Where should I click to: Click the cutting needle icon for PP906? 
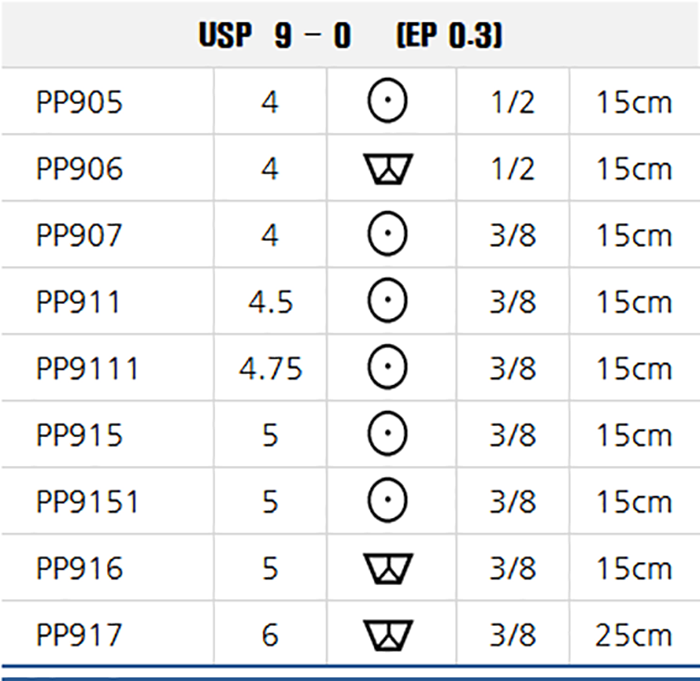pyautogui.click(x=388, y=169)
